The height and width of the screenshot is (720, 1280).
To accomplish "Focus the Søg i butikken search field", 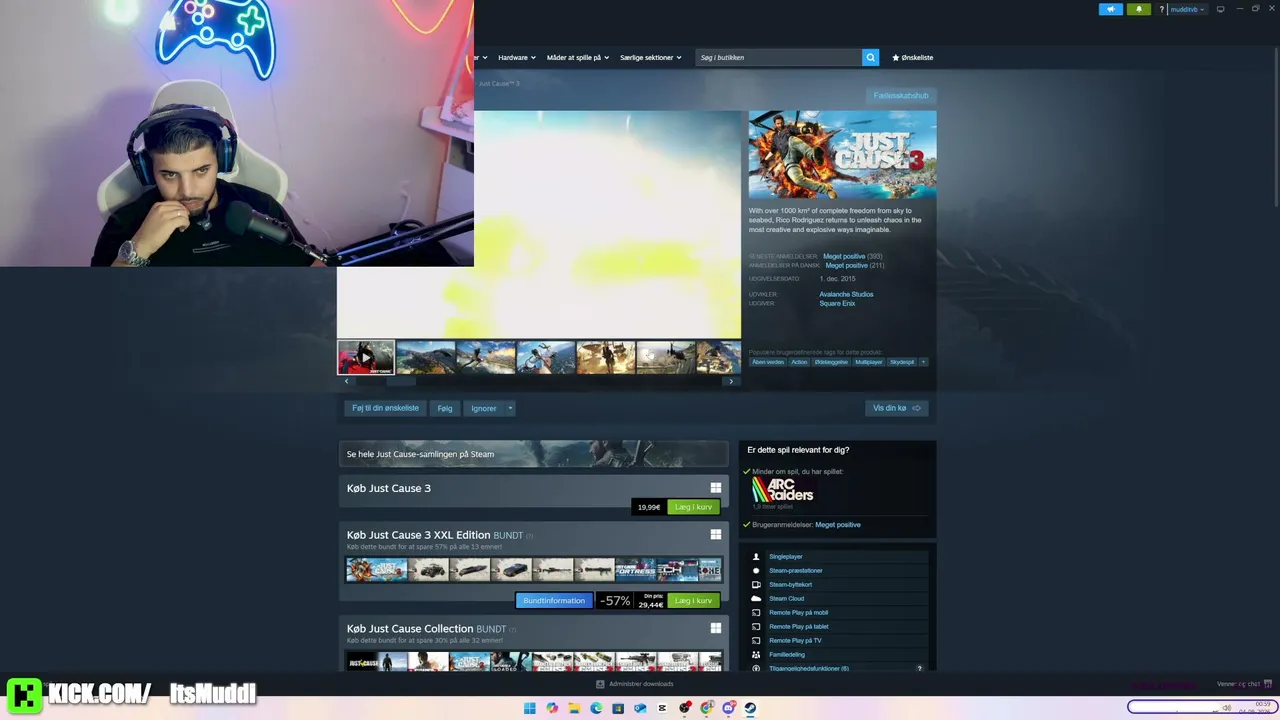I will coord(779,57).
